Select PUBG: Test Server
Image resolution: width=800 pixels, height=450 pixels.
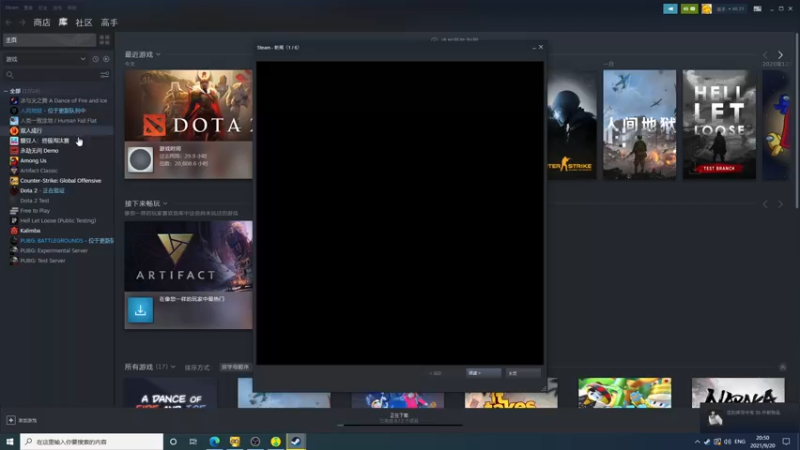coord(43,260)
